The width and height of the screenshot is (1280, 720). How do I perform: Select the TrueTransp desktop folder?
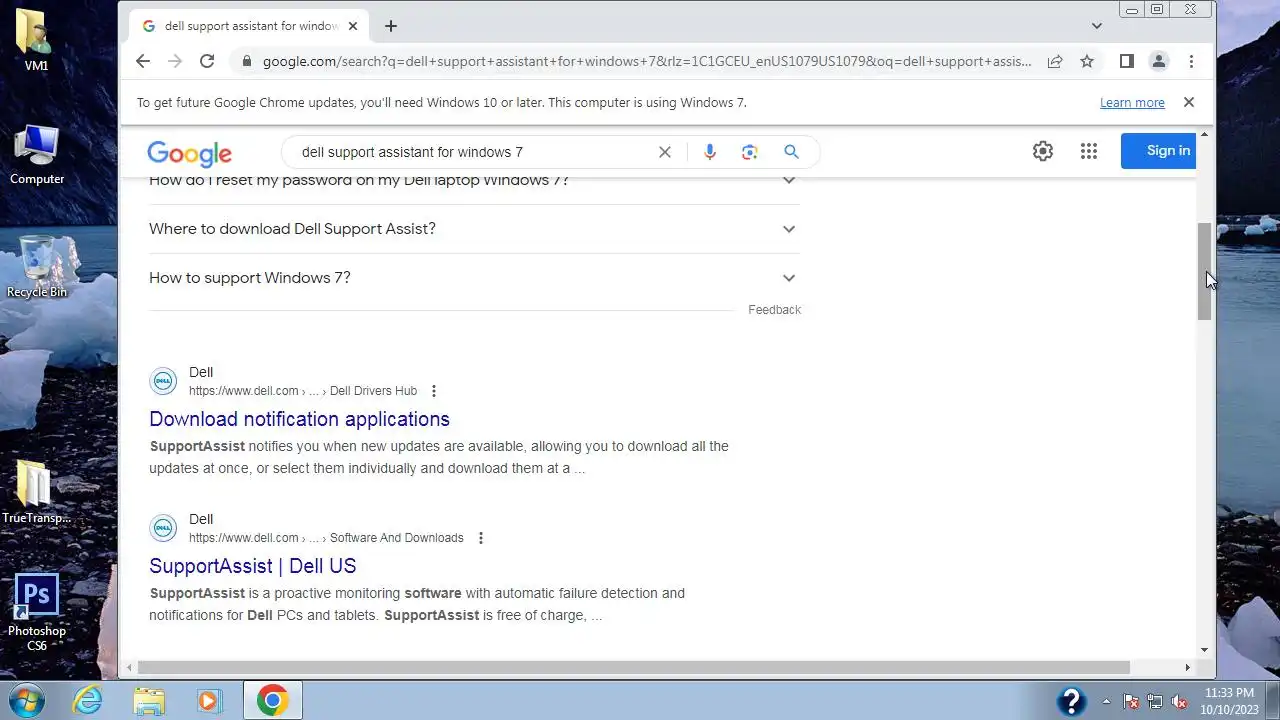(37, 492)
